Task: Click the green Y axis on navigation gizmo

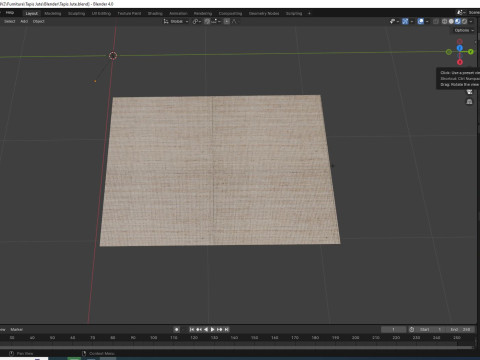Action: (471, 52)
